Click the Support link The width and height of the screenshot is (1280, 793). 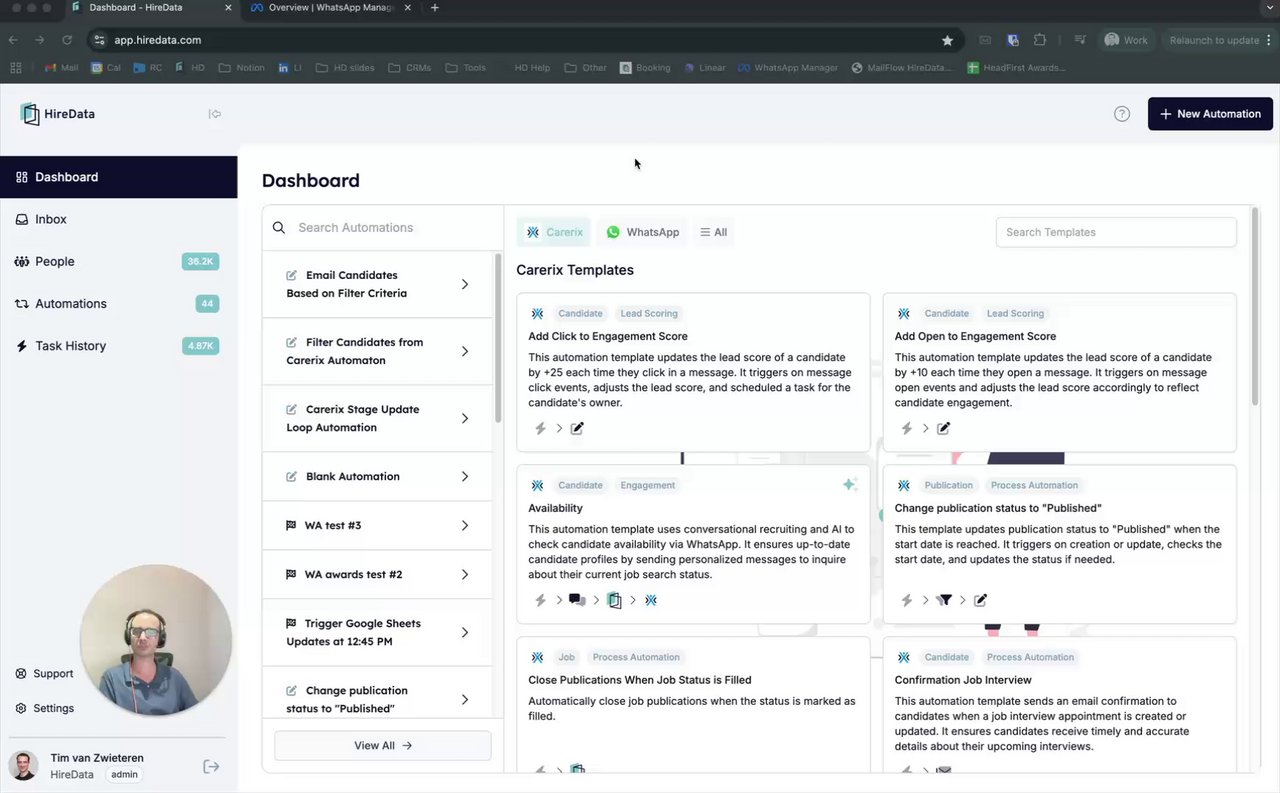point(45,673)
